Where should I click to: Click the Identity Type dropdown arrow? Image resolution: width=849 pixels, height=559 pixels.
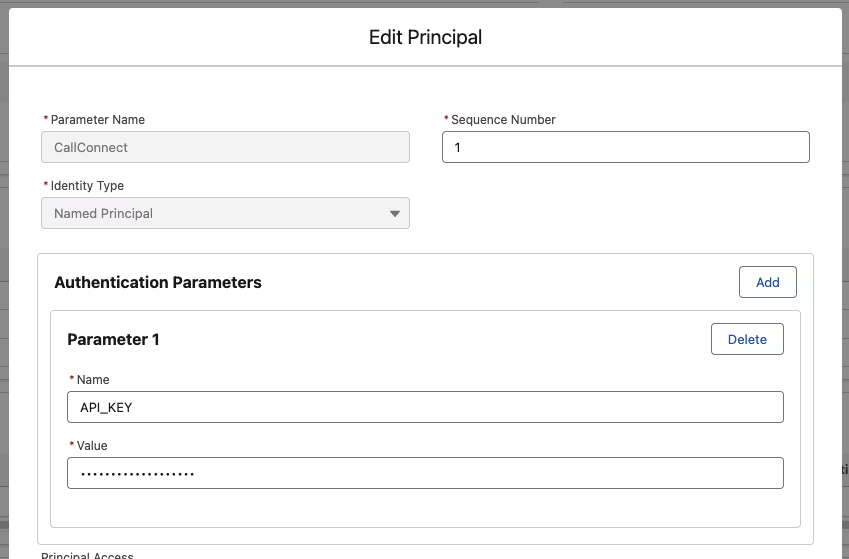(x=395, y=213)
